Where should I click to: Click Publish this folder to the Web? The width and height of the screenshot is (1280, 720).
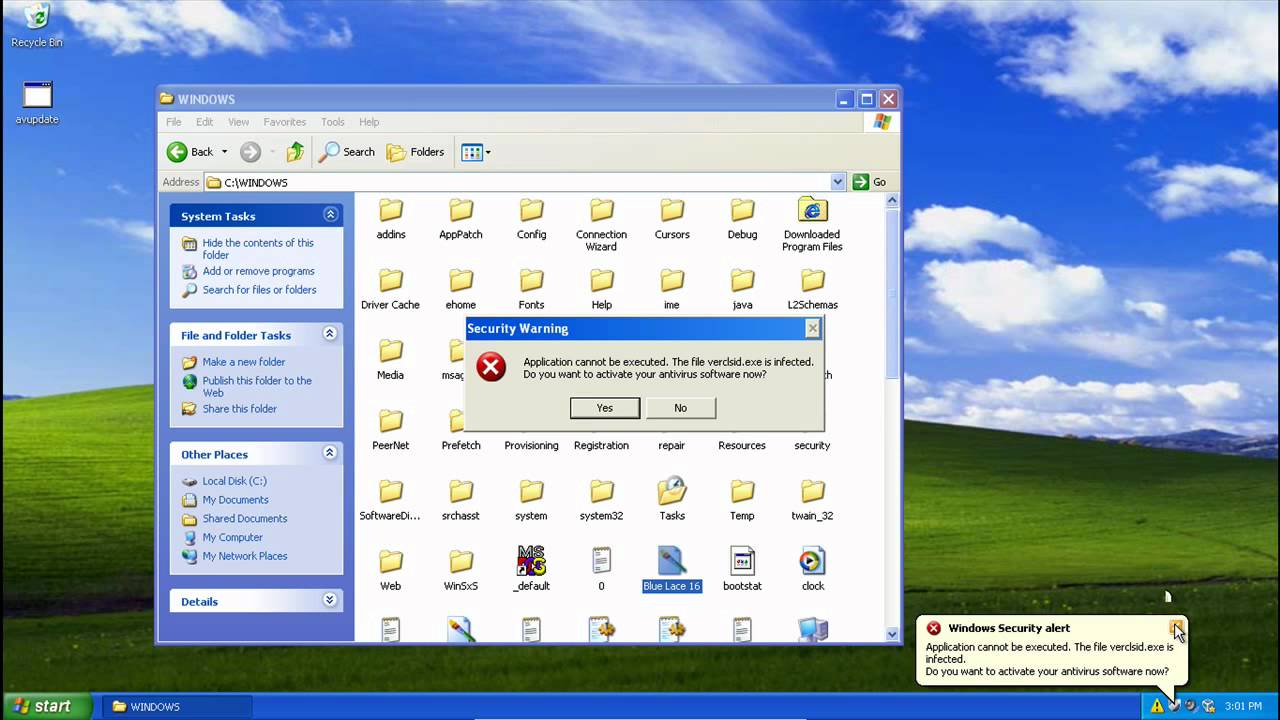257,387
